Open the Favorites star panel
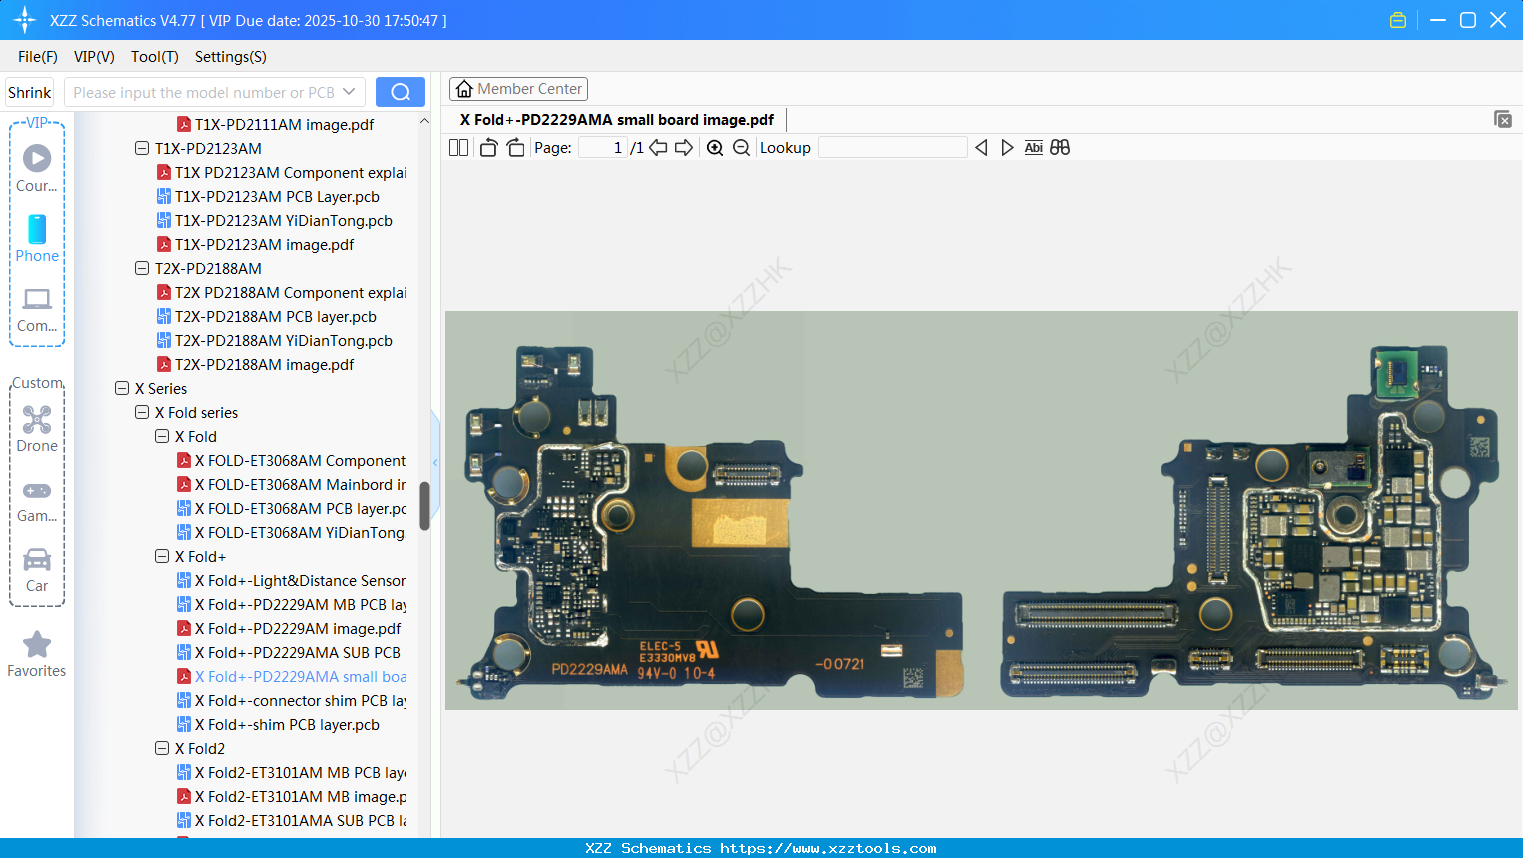Screen dimensions: 1523x858 (x=37, y=653)
